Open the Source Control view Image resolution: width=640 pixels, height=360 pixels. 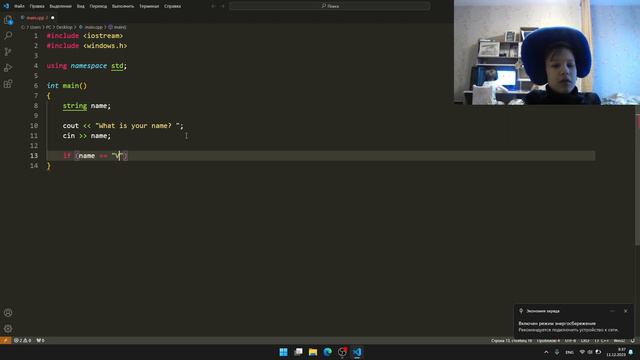point(8,51)
